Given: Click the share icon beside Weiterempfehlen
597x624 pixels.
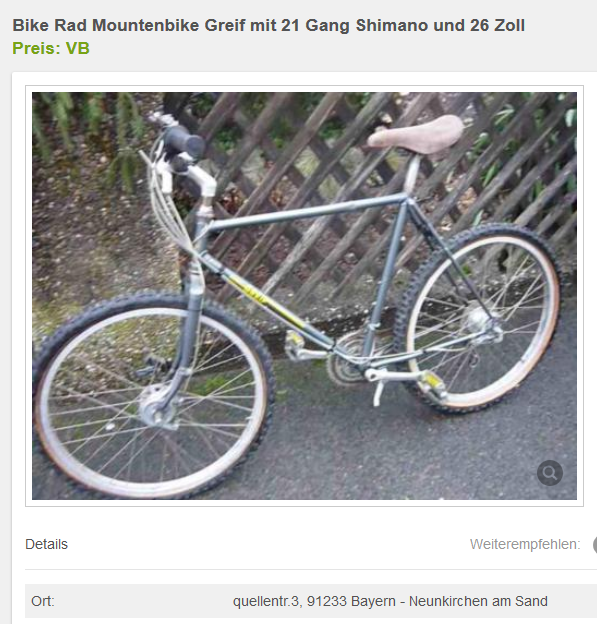Looking at the screenshot, I should (x=595, y=545).
